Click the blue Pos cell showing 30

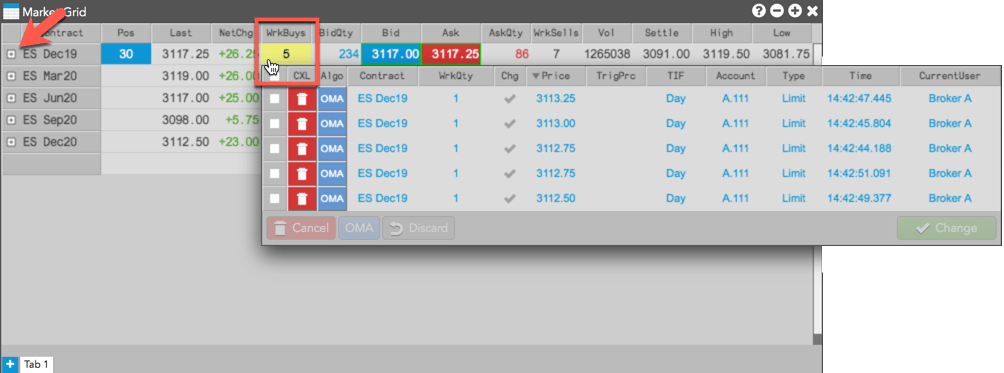pos(126,54)
